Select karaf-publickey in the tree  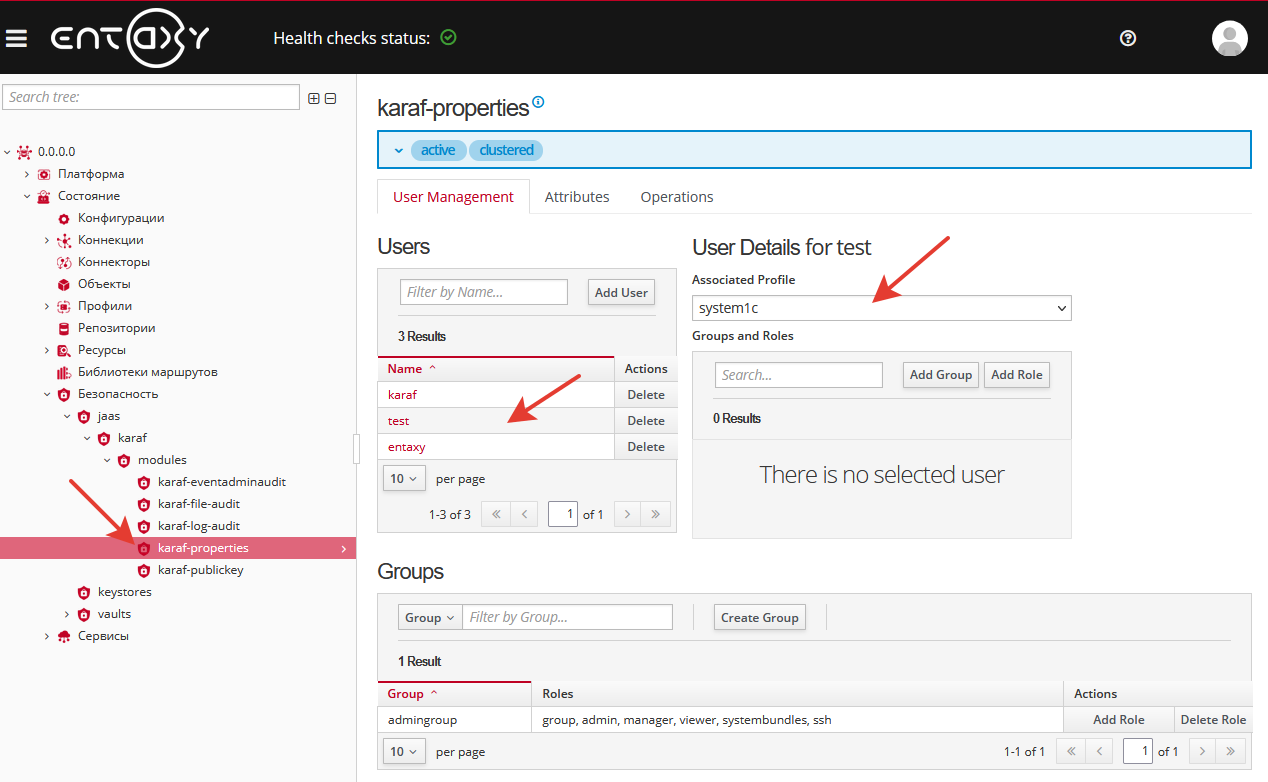click(x=200, y=570)
